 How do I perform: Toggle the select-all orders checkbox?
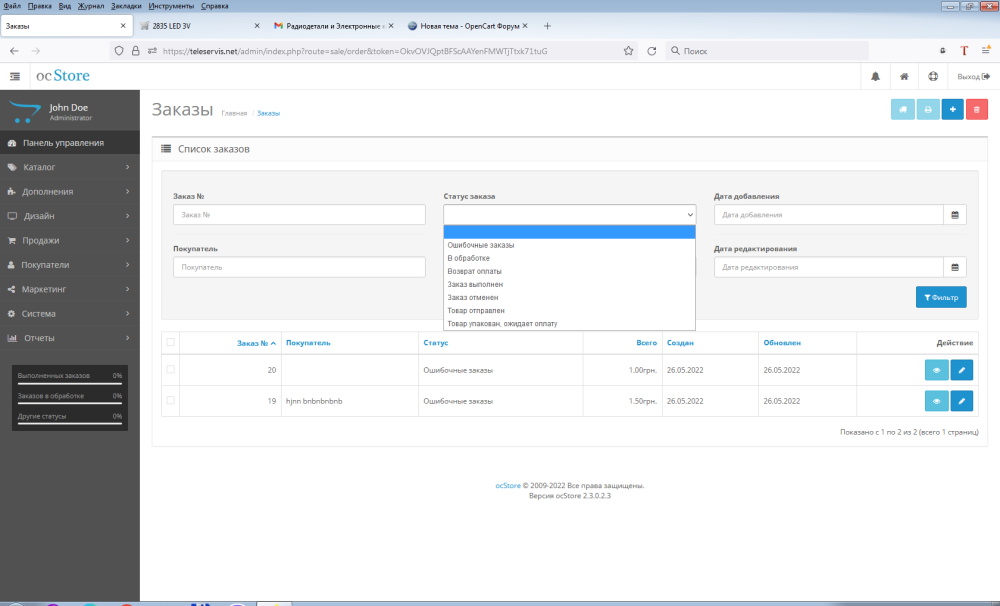pyautogui.click(x=170, y=342)
